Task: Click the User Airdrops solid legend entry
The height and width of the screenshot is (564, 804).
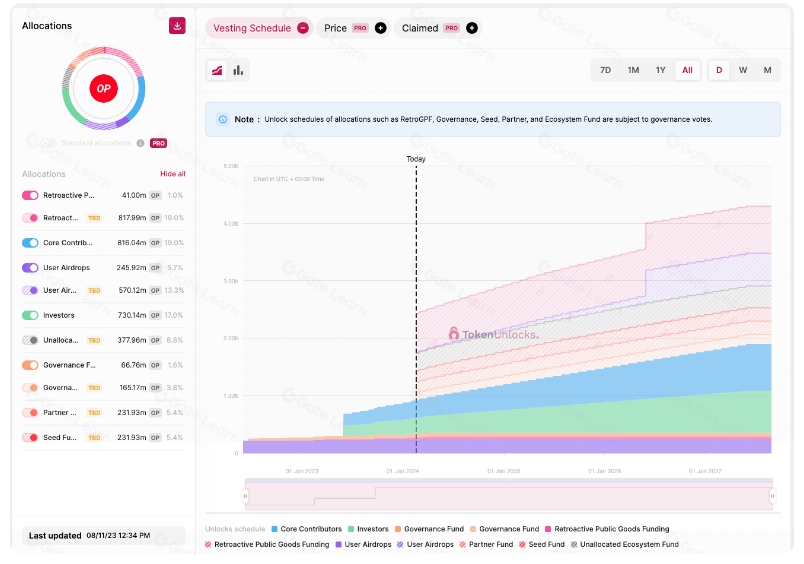Action: pyautogui.click(x=364, y=545)
